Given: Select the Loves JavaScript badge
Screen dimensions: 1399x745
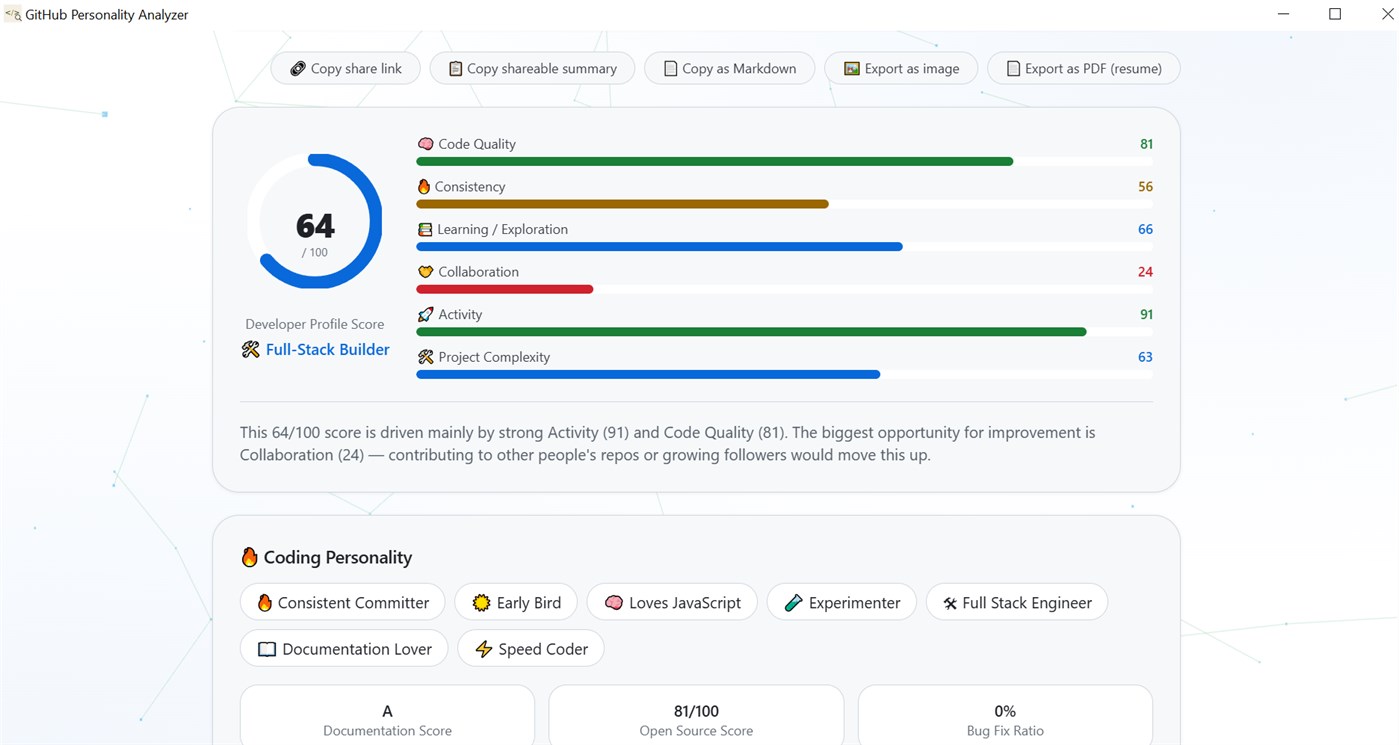Looking at the screenshot, I should pos(672,603).
